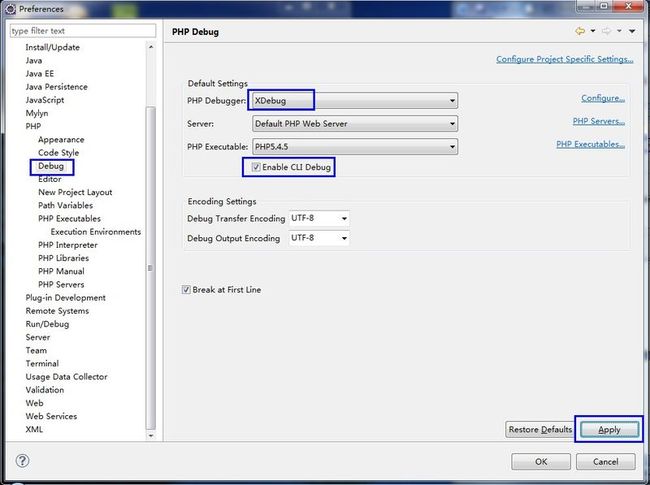
Task: Select PHP Libraries item
Action: click(x=63, y=258)
